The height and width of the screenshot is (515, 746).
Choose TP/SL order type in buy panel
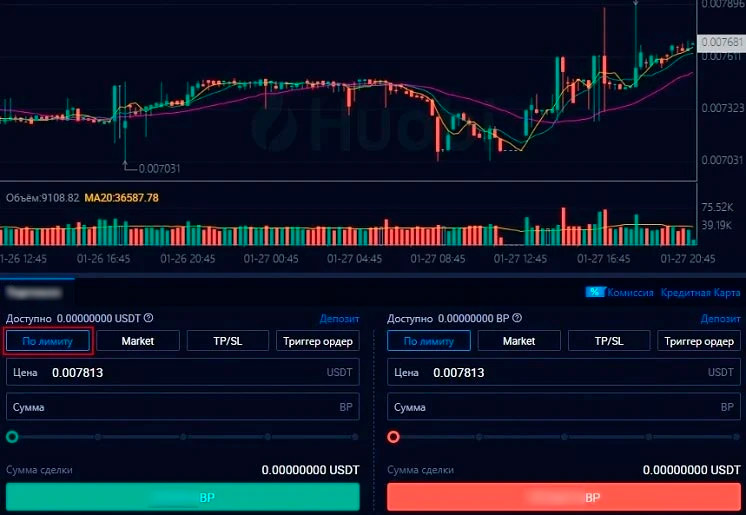pos(229,341)
